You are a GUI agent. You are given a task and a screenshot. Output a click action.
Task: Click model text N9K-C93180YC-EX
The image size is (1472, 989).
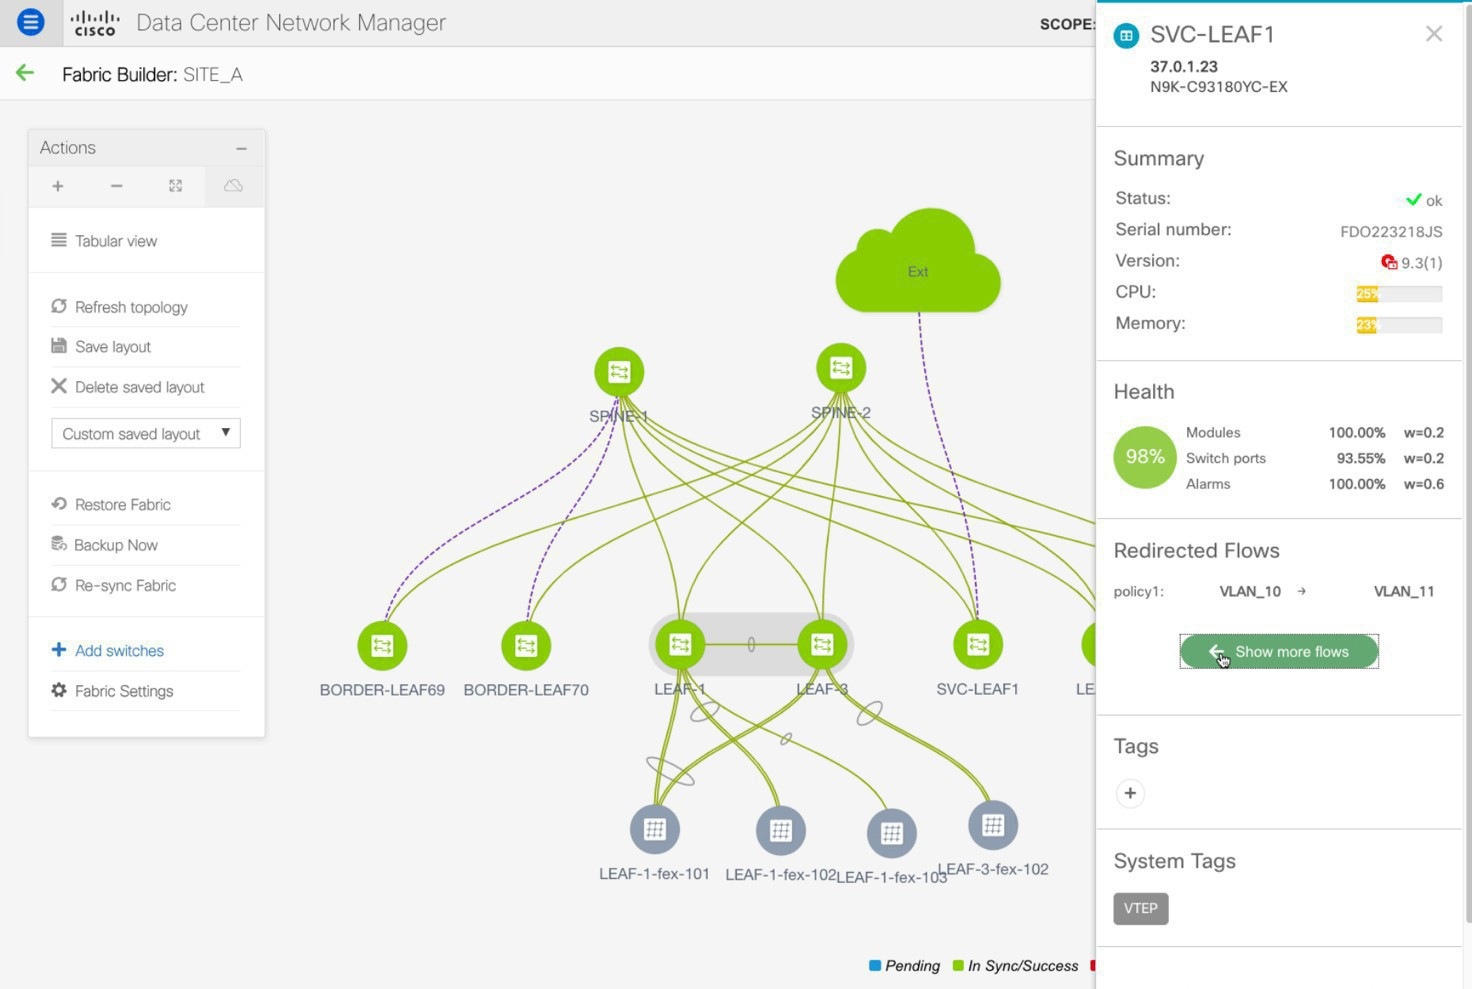[x=1219, y=87]
